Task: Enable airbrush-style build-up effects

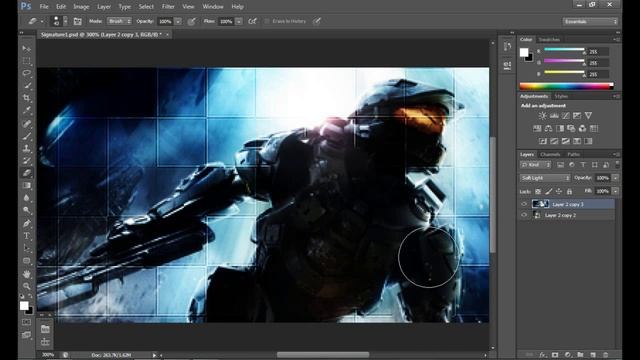Action: [253, 21]
